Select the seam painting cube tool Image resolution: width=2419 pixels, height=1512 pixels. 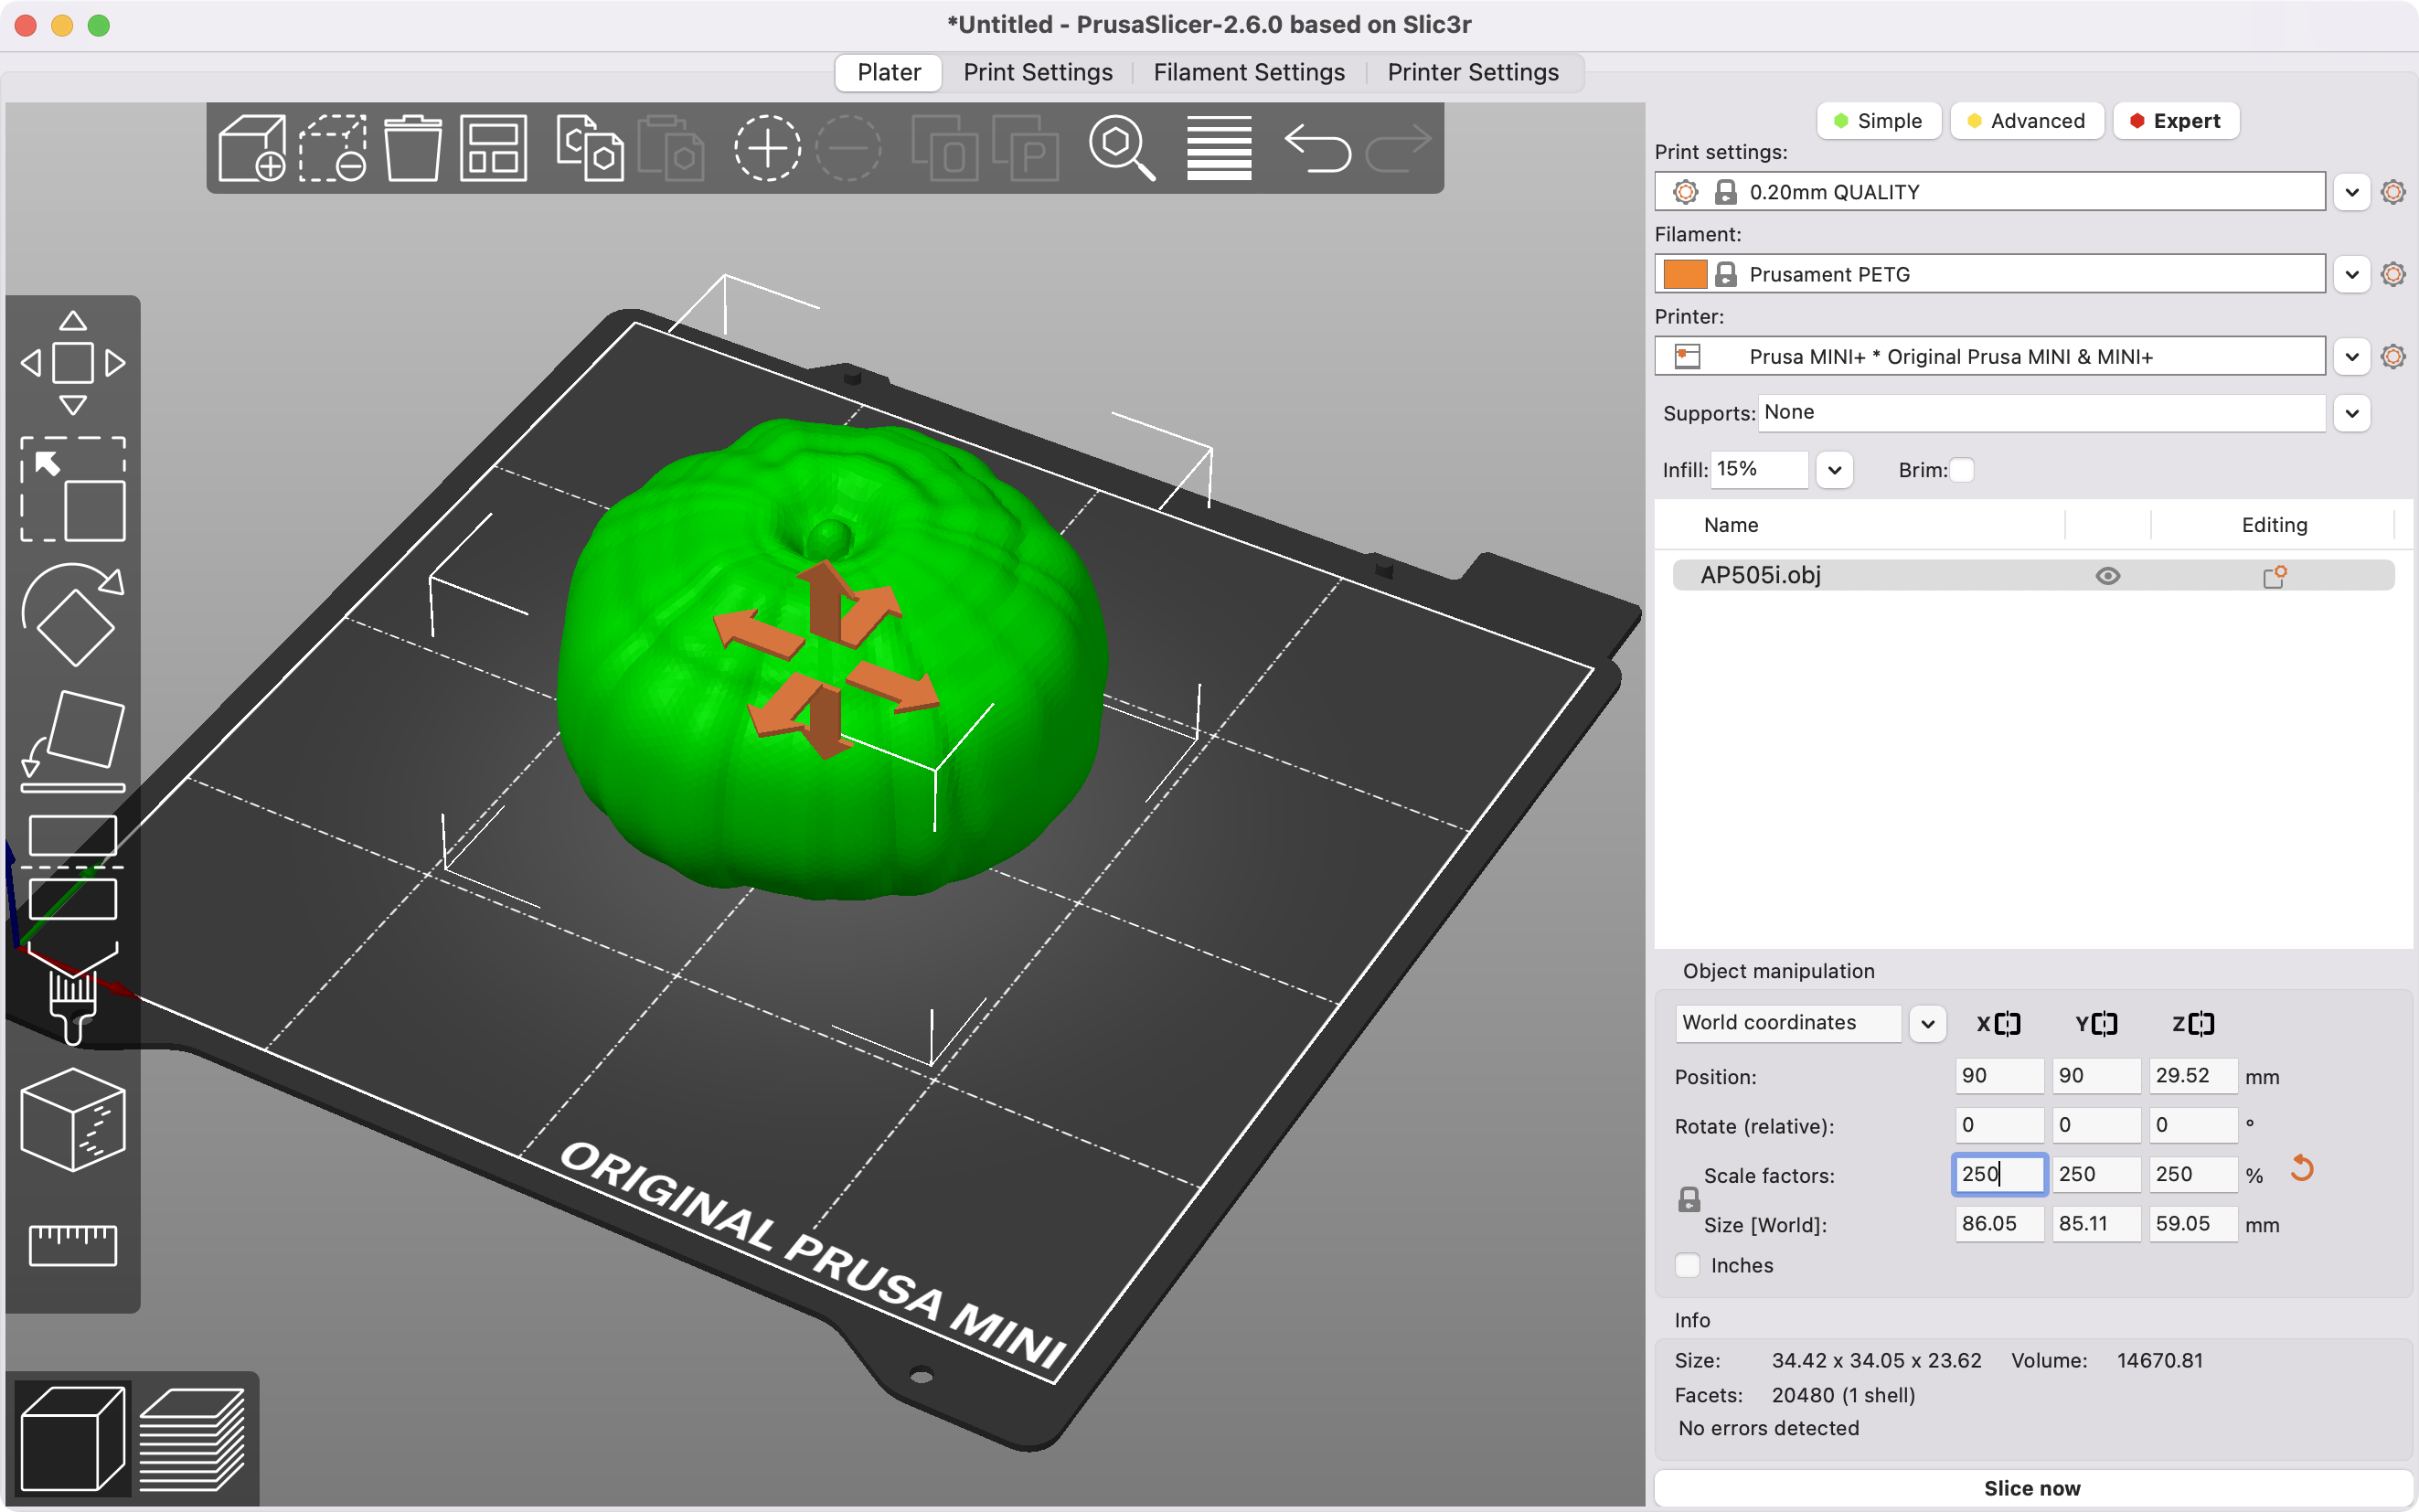tap(73, 1119)
